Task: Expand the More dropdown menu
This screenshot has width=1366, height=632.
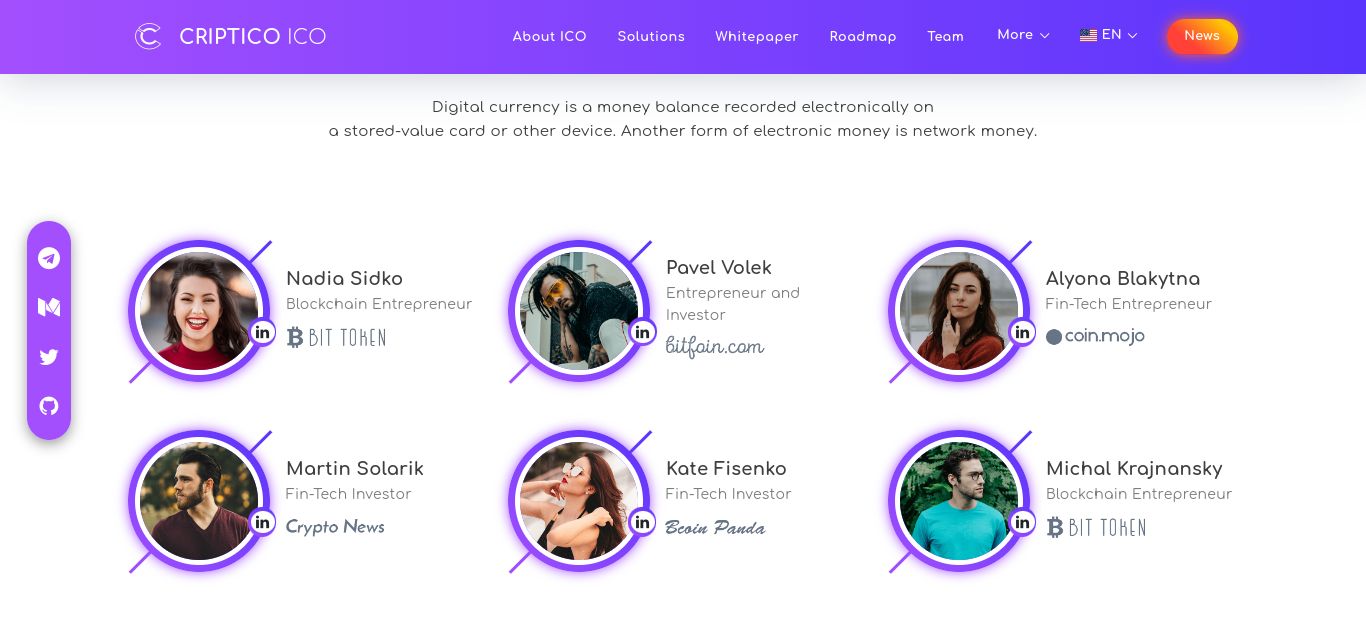Action: point(1023,35)
